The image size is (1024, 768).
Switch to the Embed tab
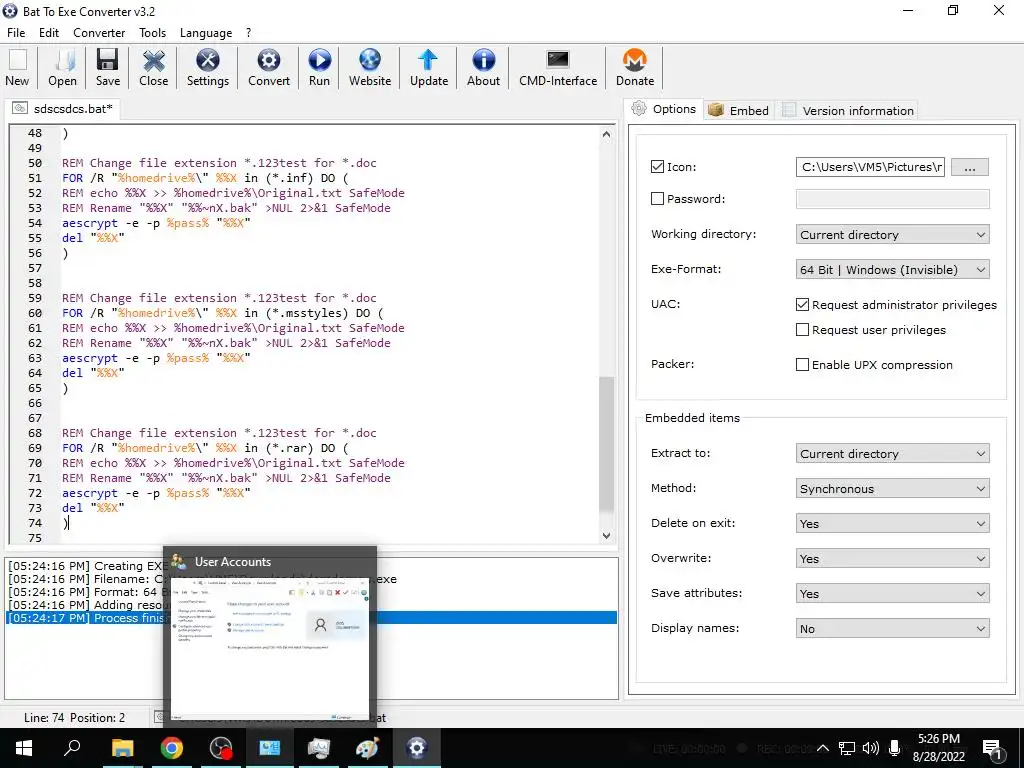click(x=739, y=110)
